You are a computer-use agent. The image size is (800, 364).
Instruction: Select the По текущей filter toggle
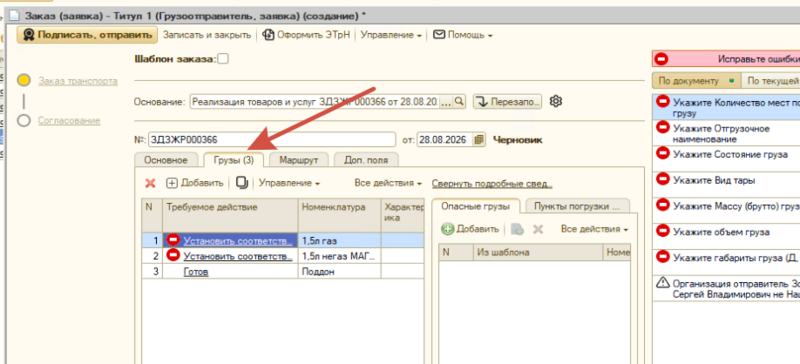[x=770, y=81]
